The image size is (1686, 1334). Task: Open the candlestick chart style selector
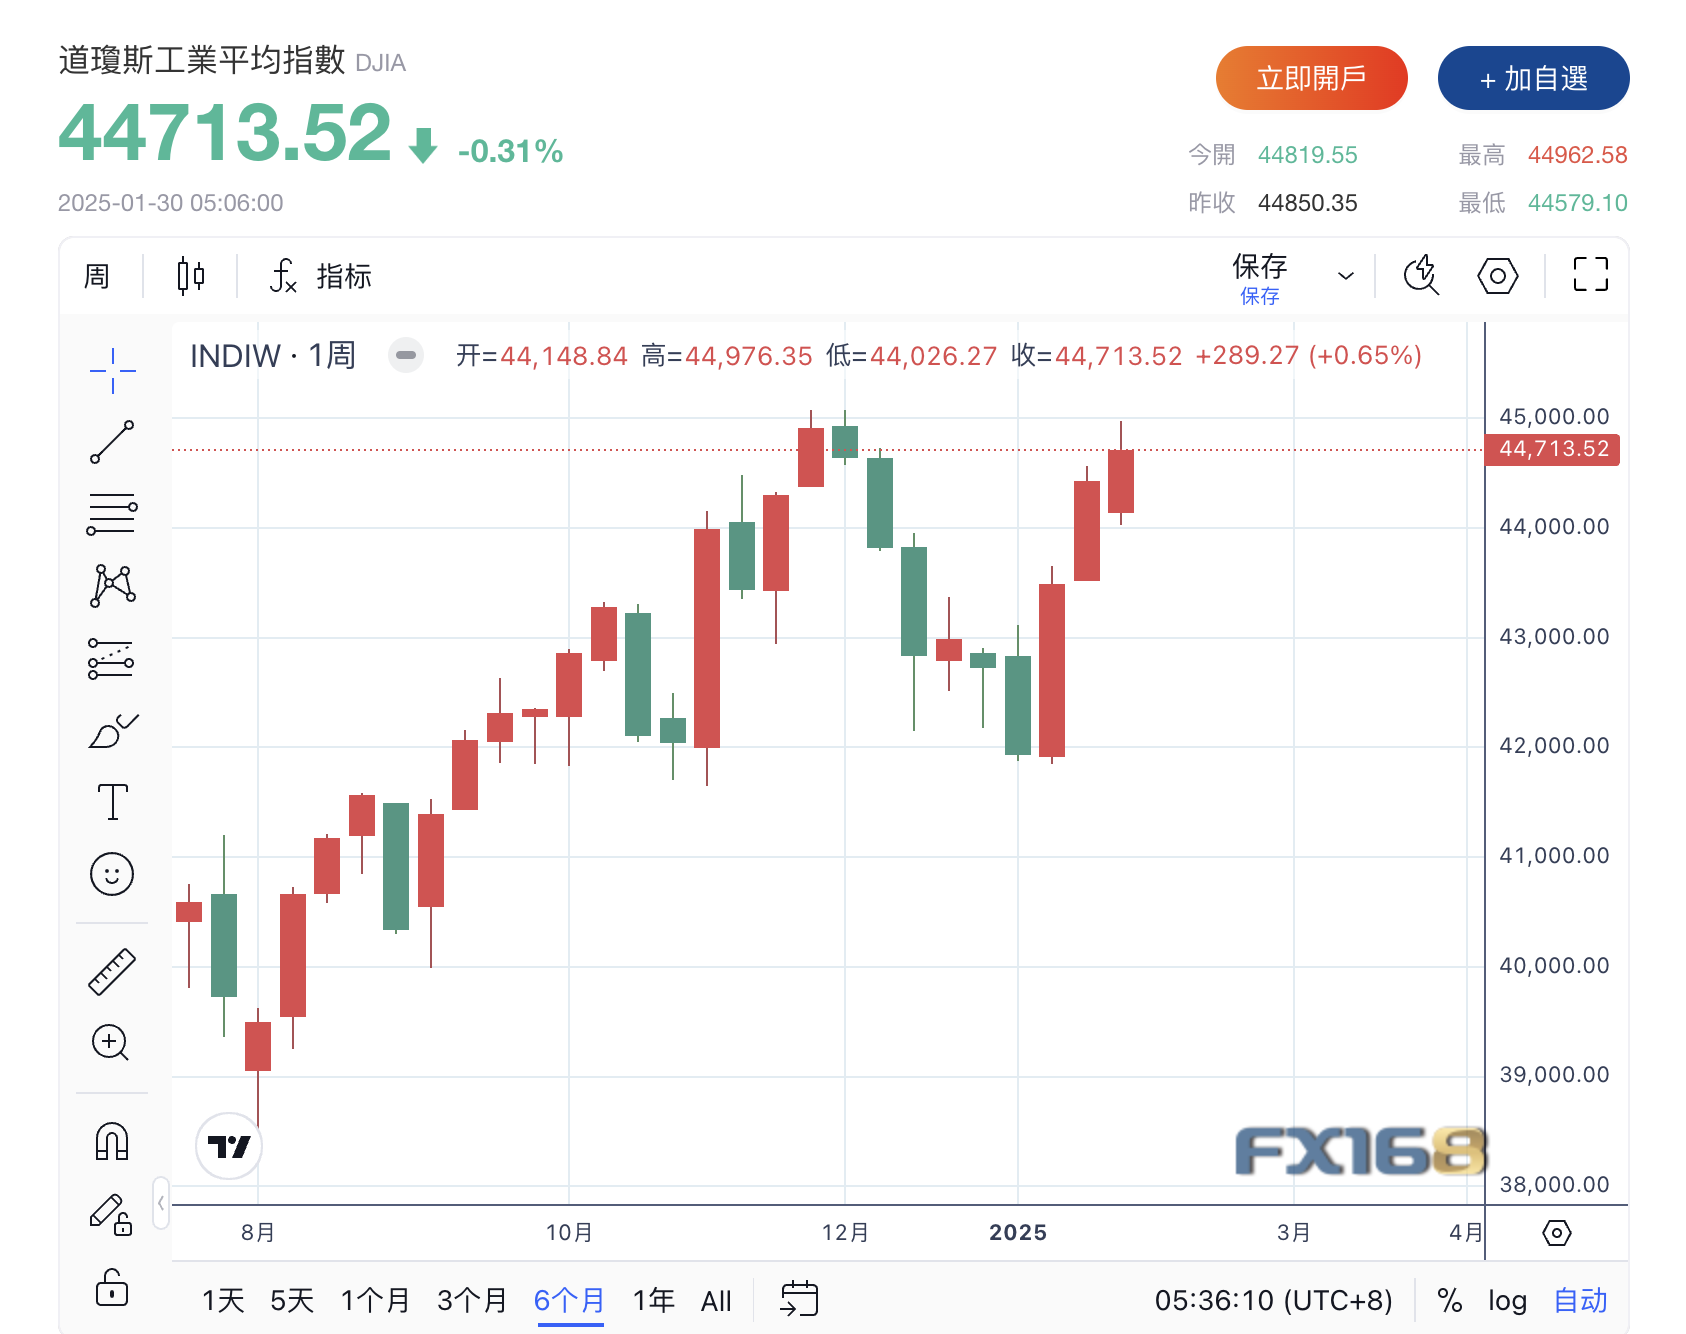(190, 276)
